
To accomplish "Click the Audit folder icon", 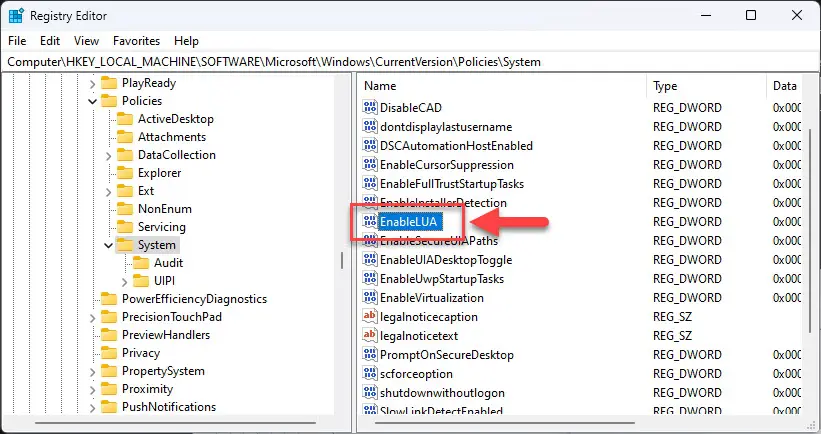I will tap(141, 262).
